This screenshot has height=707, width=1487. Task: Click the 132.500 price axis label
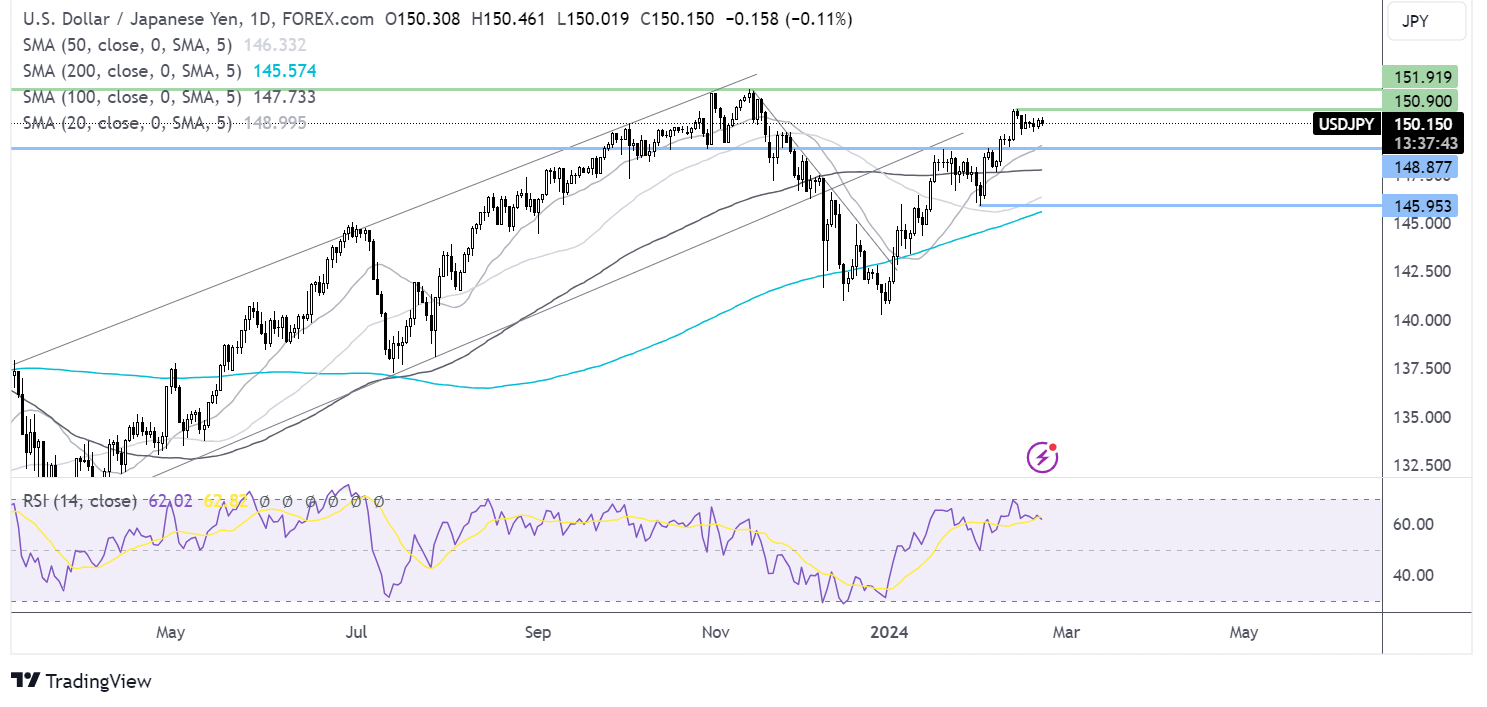pyautogui.click(x=1420, y=465)
